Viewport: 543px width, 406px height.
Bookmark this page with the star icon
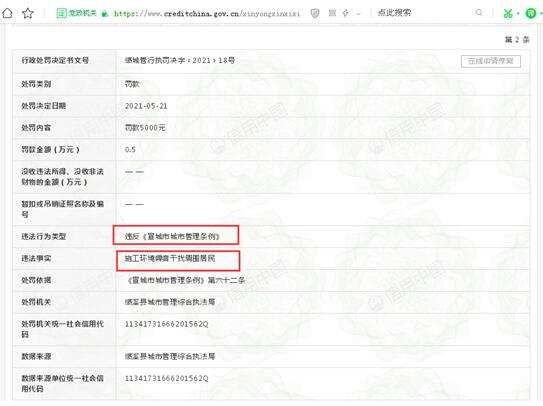(28, 14)
